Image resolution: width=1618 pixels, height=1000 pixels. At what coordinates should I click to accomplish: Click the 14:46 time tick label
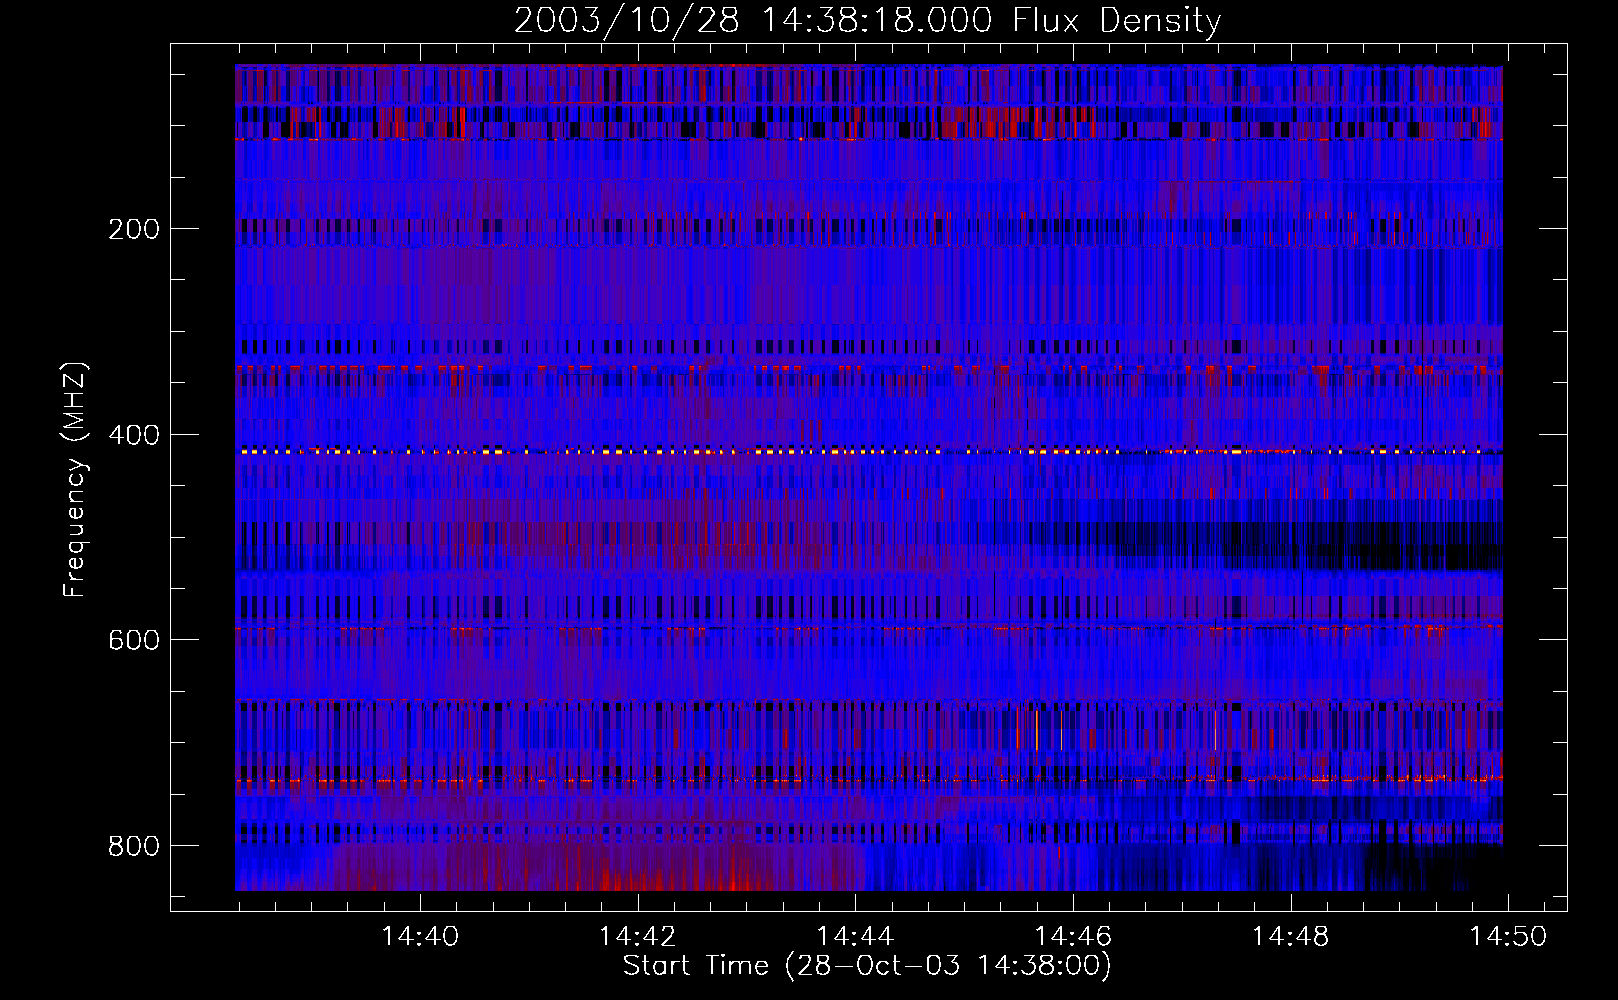coord(1072,936)
